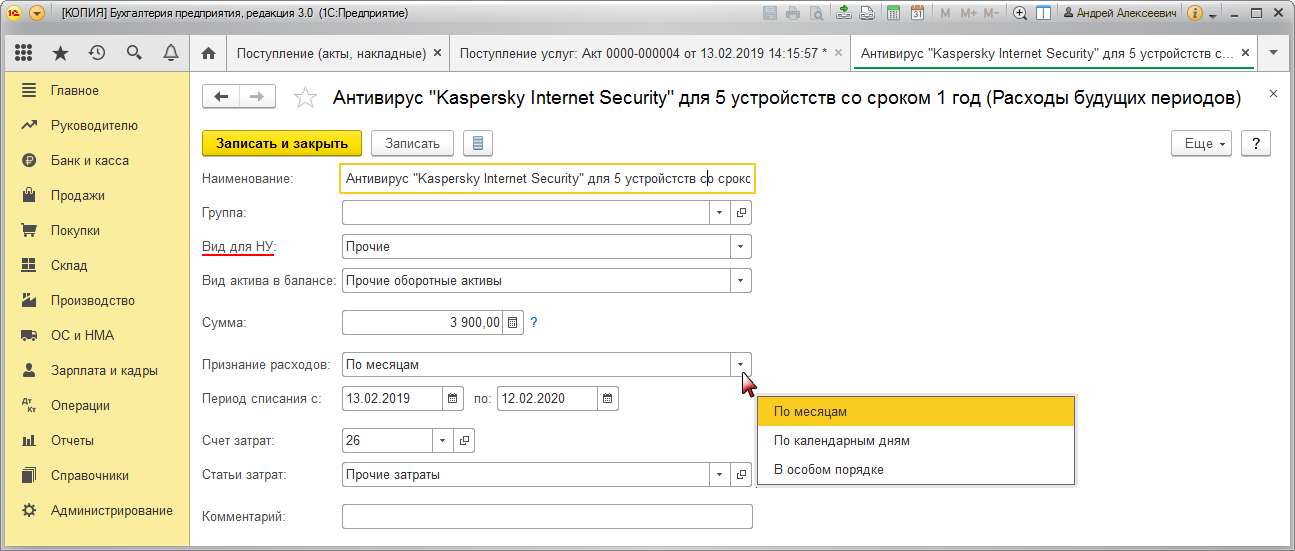Click in the Наименование field

548,178
